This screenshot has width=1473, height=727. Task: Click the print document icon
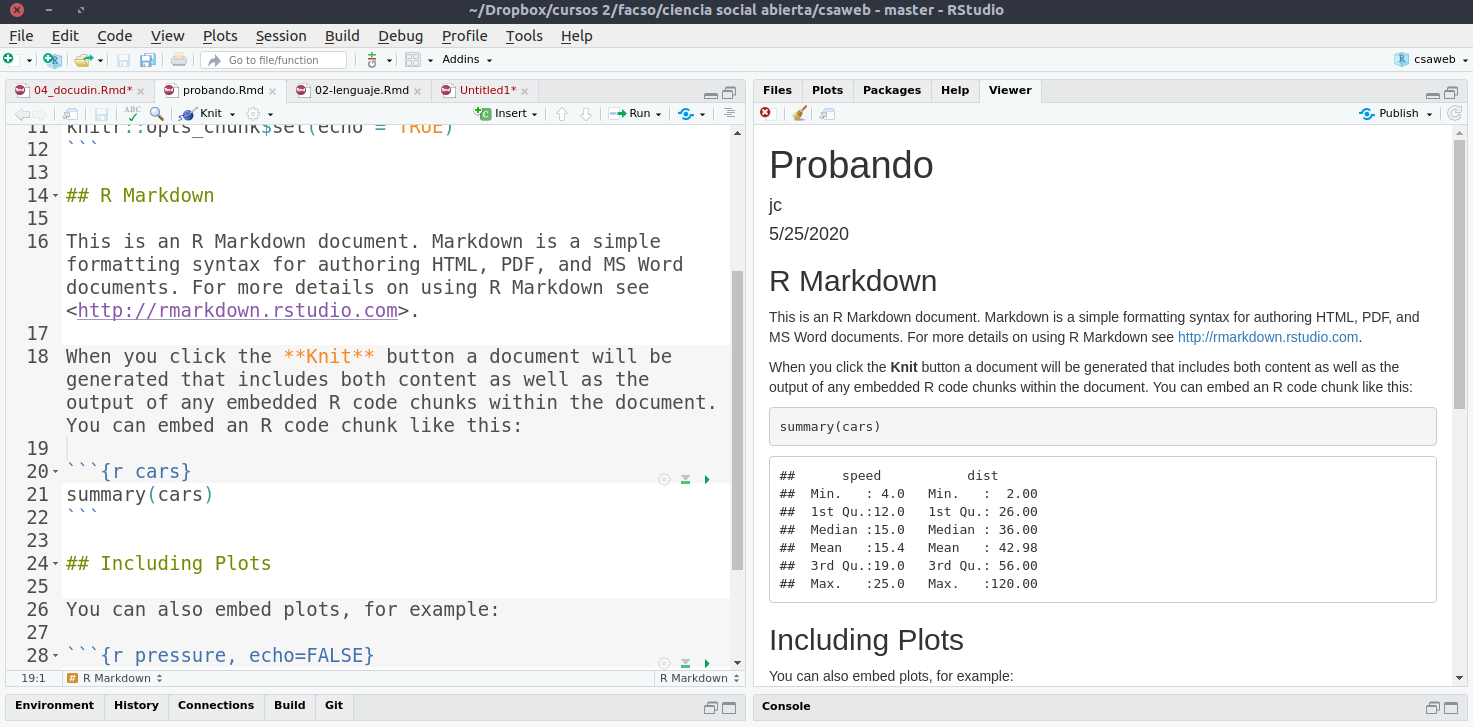click(x=178, y=60)
